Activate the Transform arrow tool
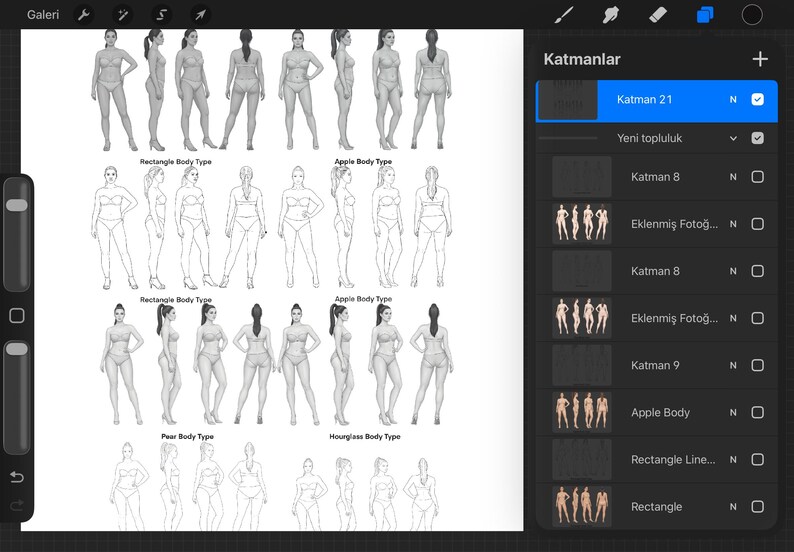Image resolution: width=794 pixels, height=552 pixels. (x=201, y=15)
